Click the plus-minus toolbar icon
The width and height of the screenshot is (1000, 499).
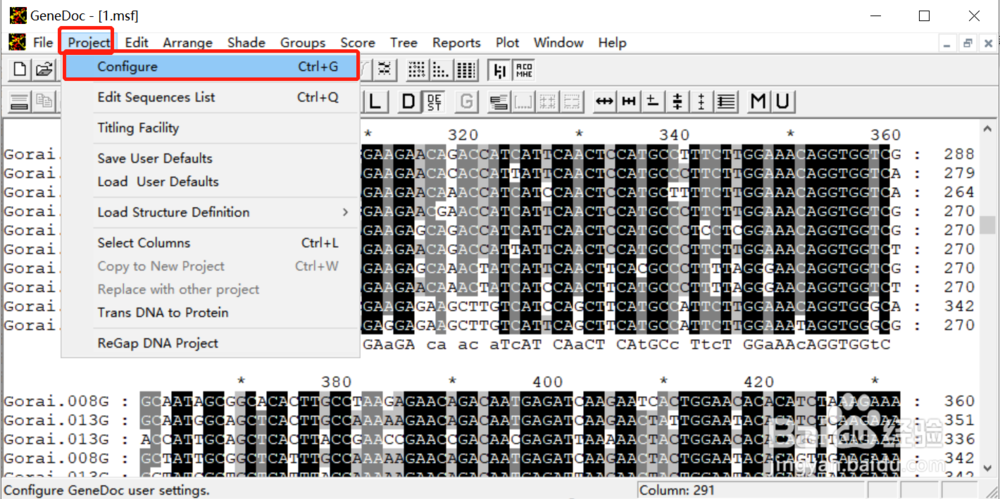click(652, 101)
